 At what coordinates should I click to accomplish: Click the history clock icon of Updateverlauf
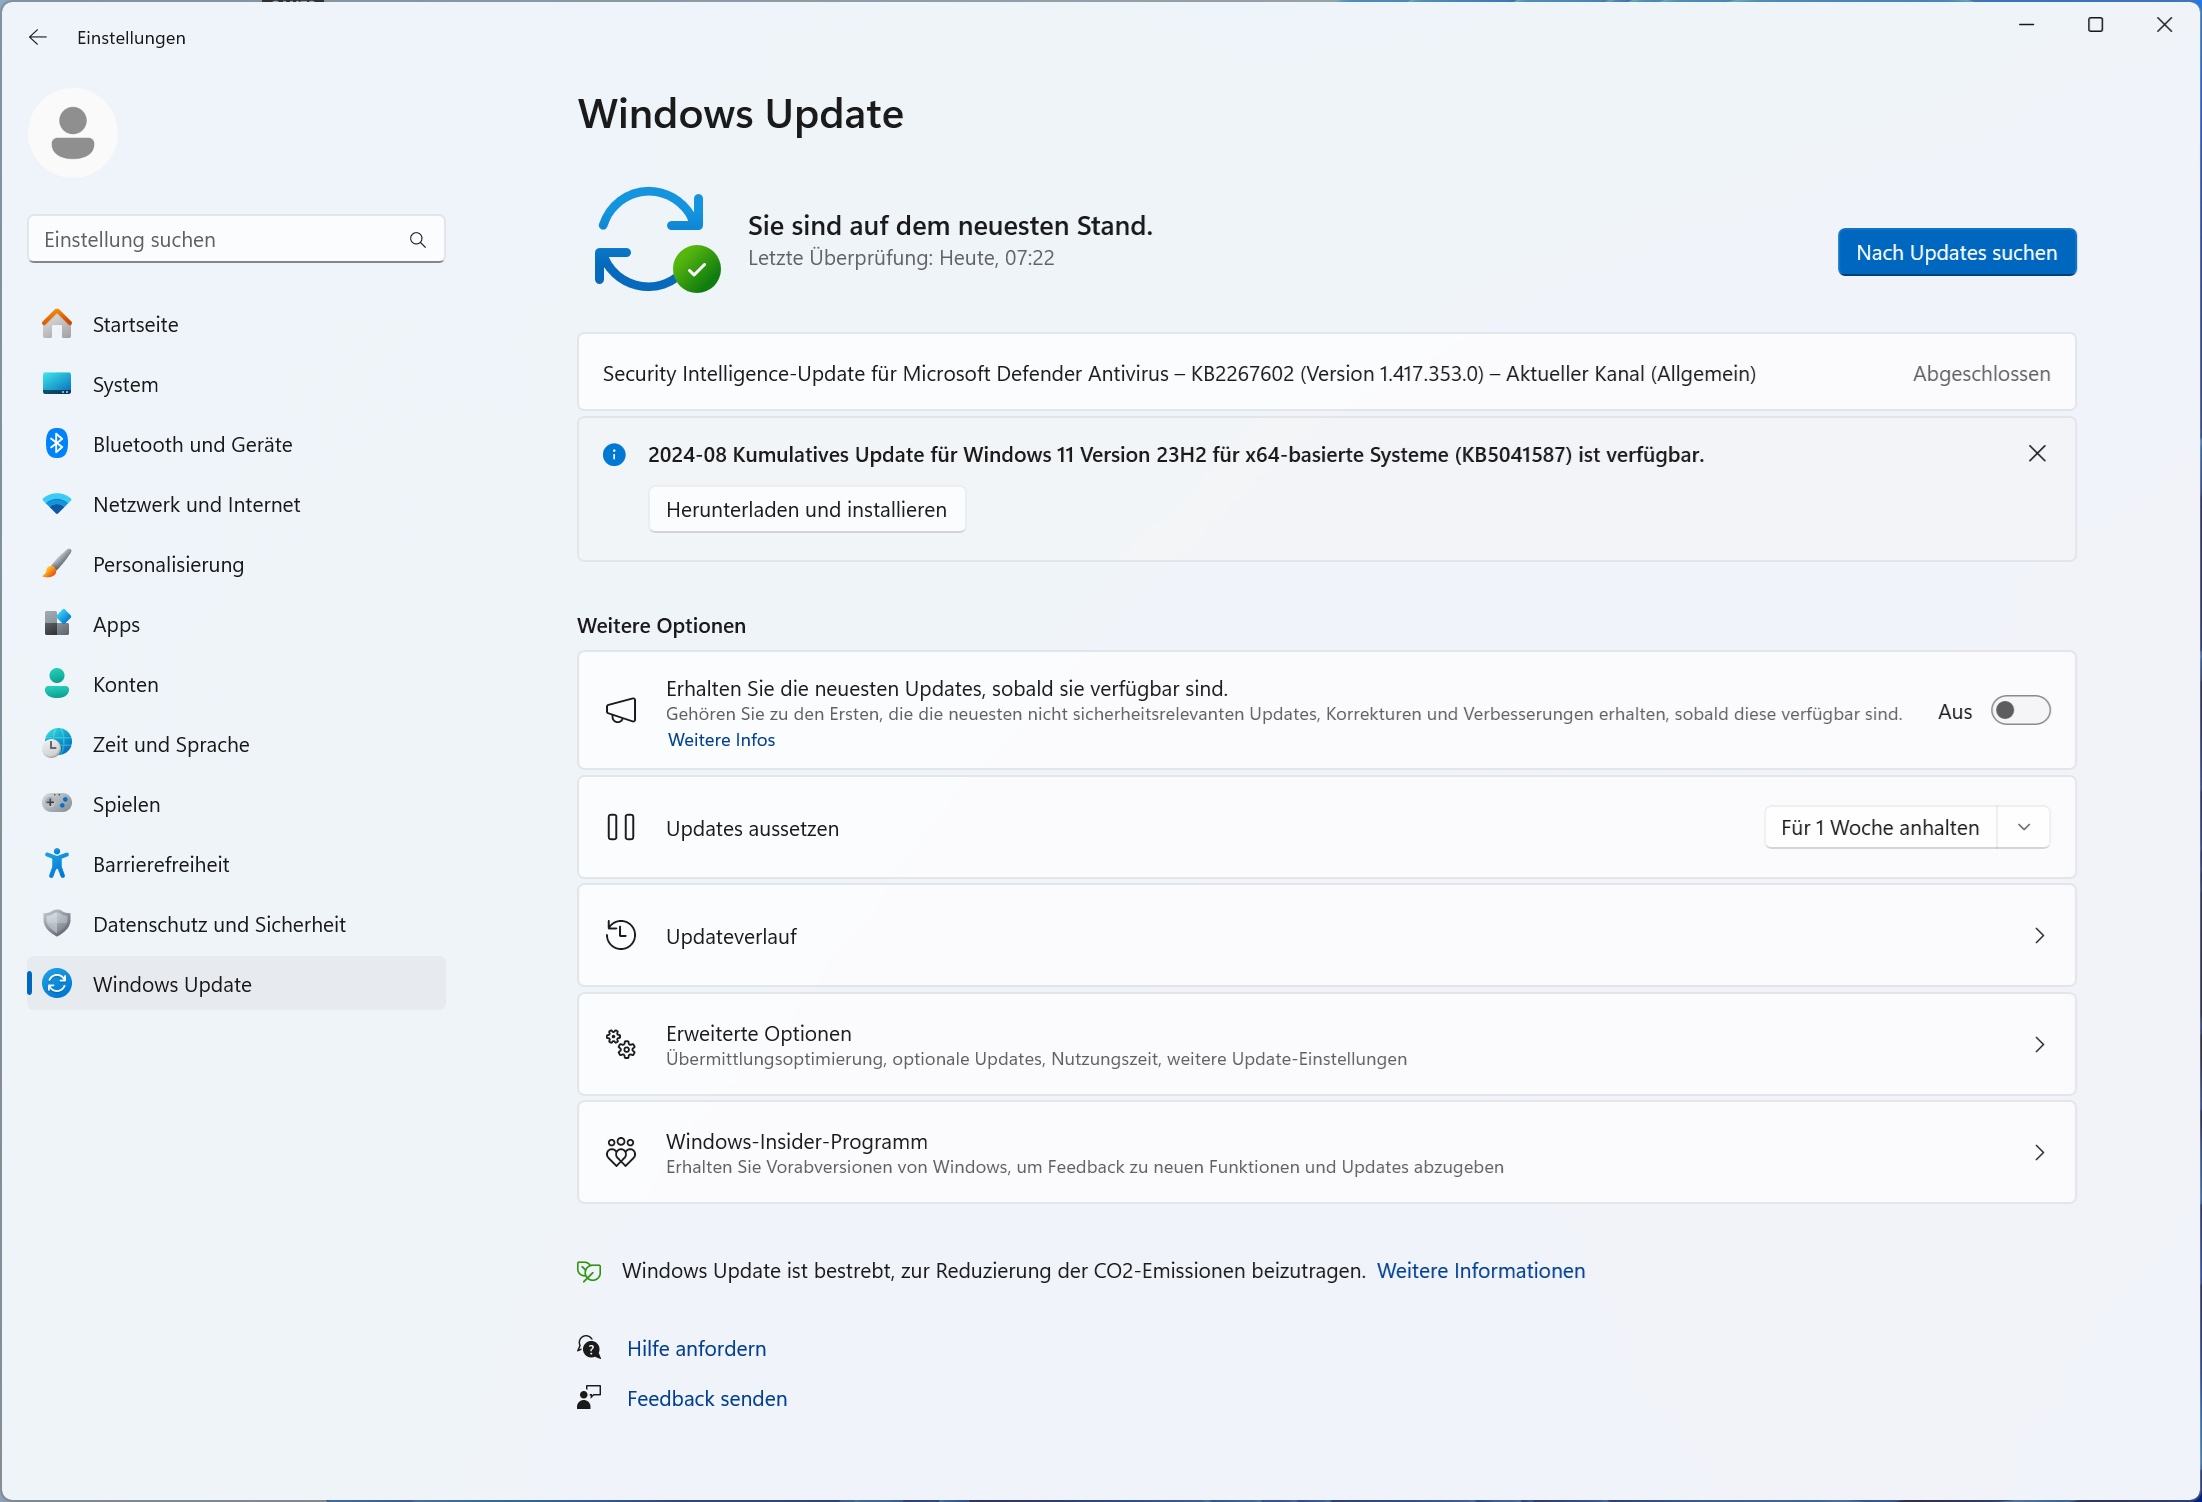[621, 936]
